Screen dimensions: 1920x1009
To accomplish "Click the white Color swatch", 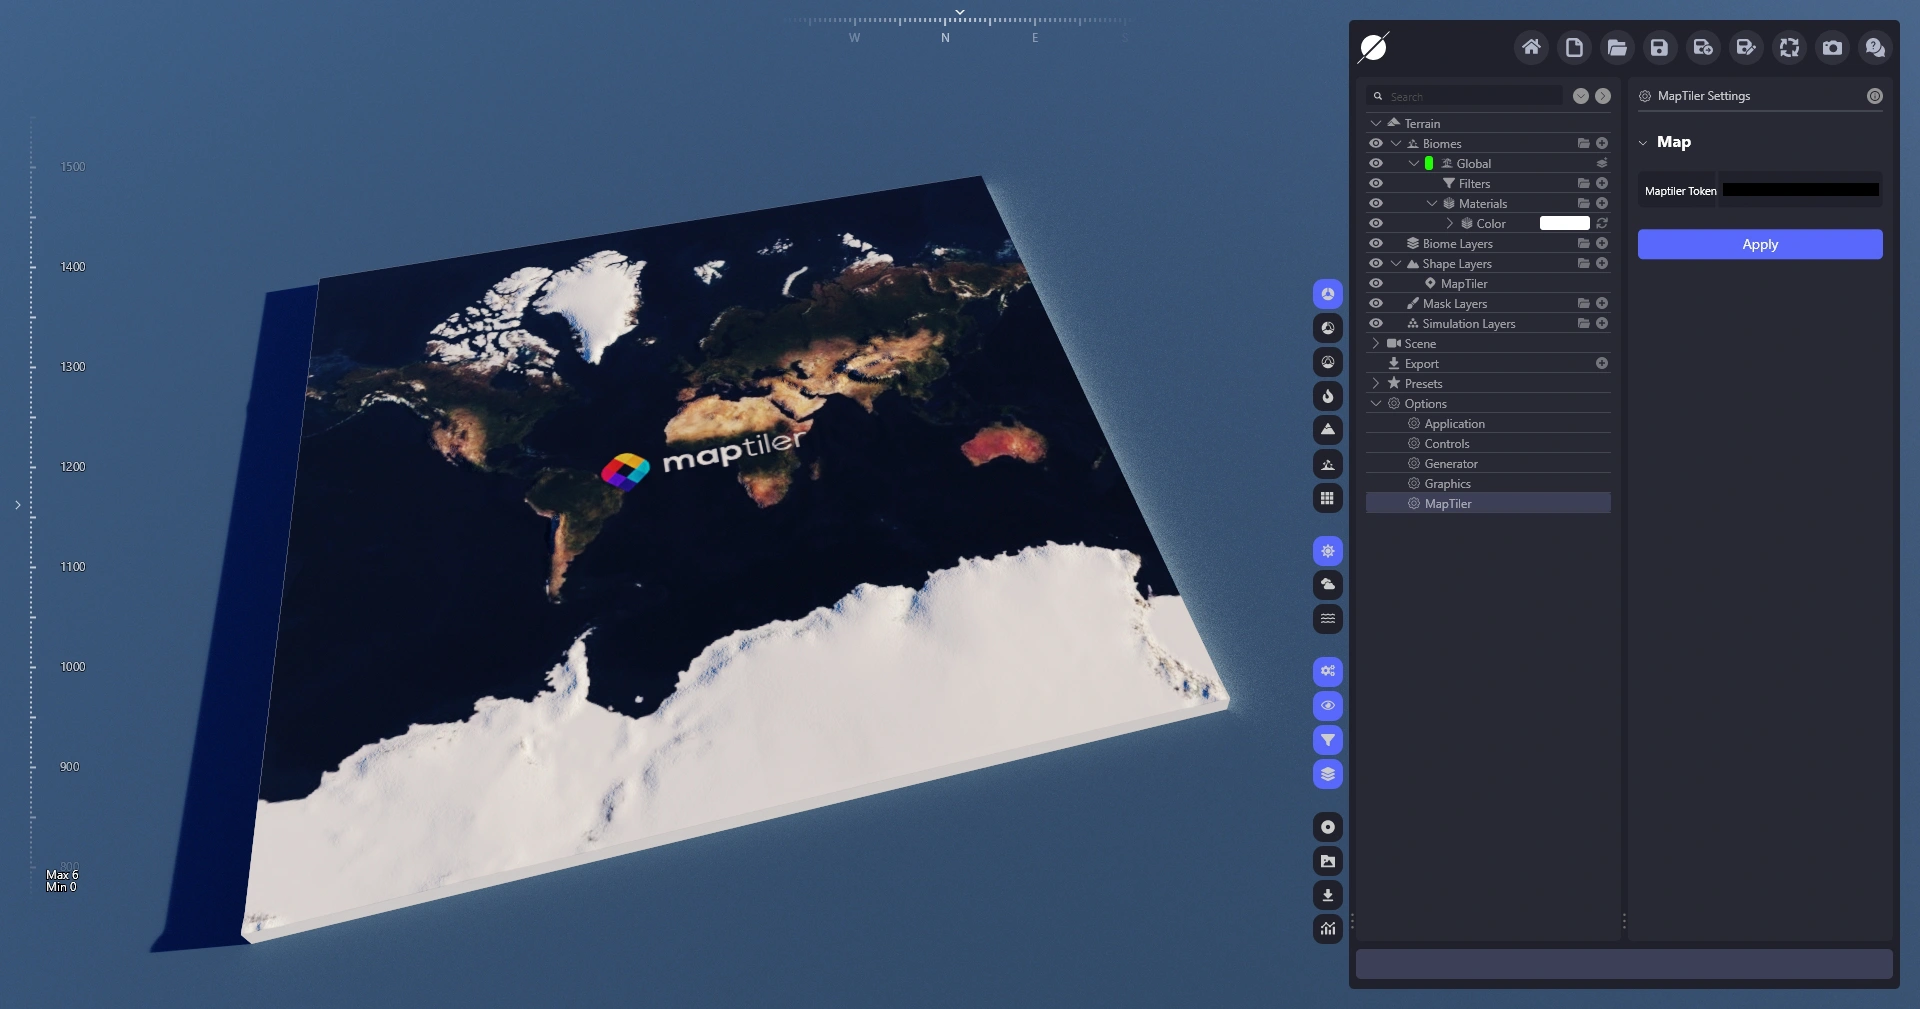I will (x=1564, y=223).
